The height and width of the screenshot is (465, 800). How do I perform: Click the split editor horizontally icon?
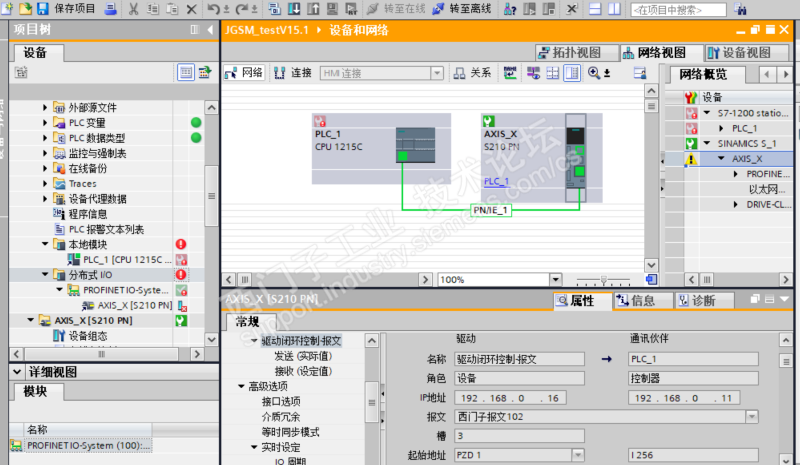tap(595, 9)
